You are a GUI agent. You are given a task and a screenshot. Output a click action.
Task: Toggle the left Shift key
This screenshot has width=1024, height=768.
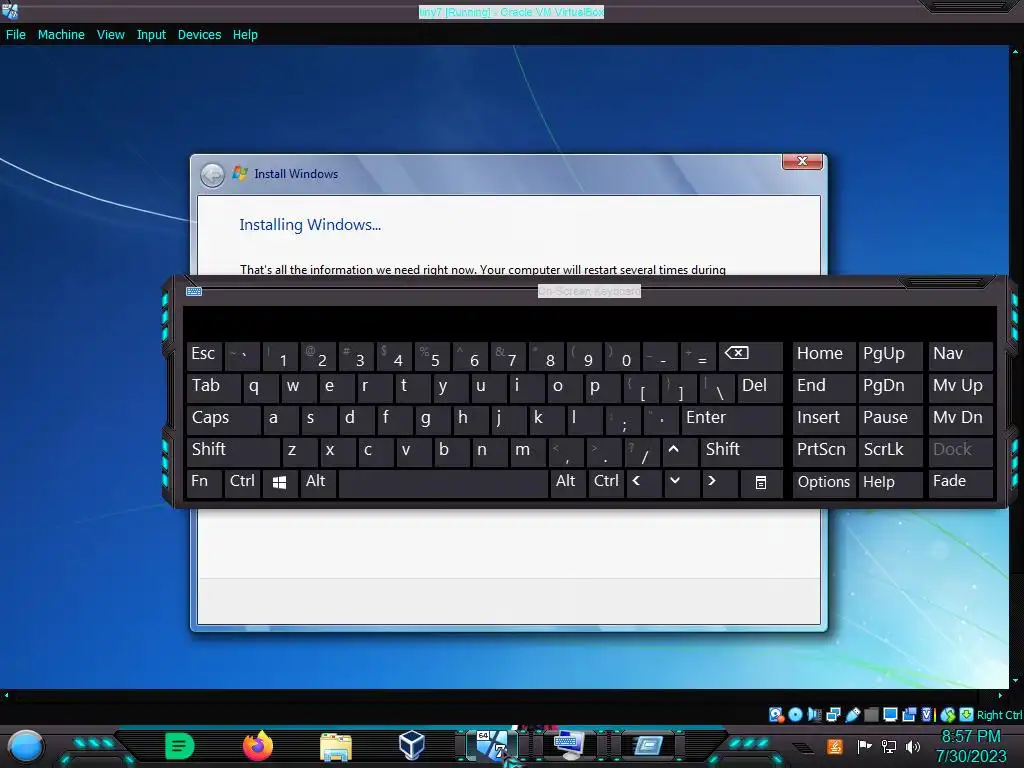tap(233, 452)
